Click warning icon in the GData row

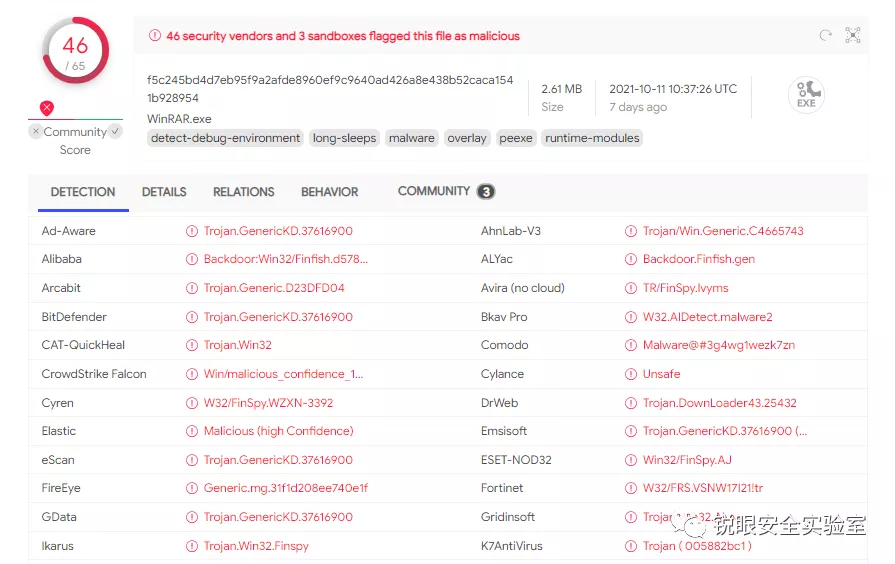tap(192, 517)
